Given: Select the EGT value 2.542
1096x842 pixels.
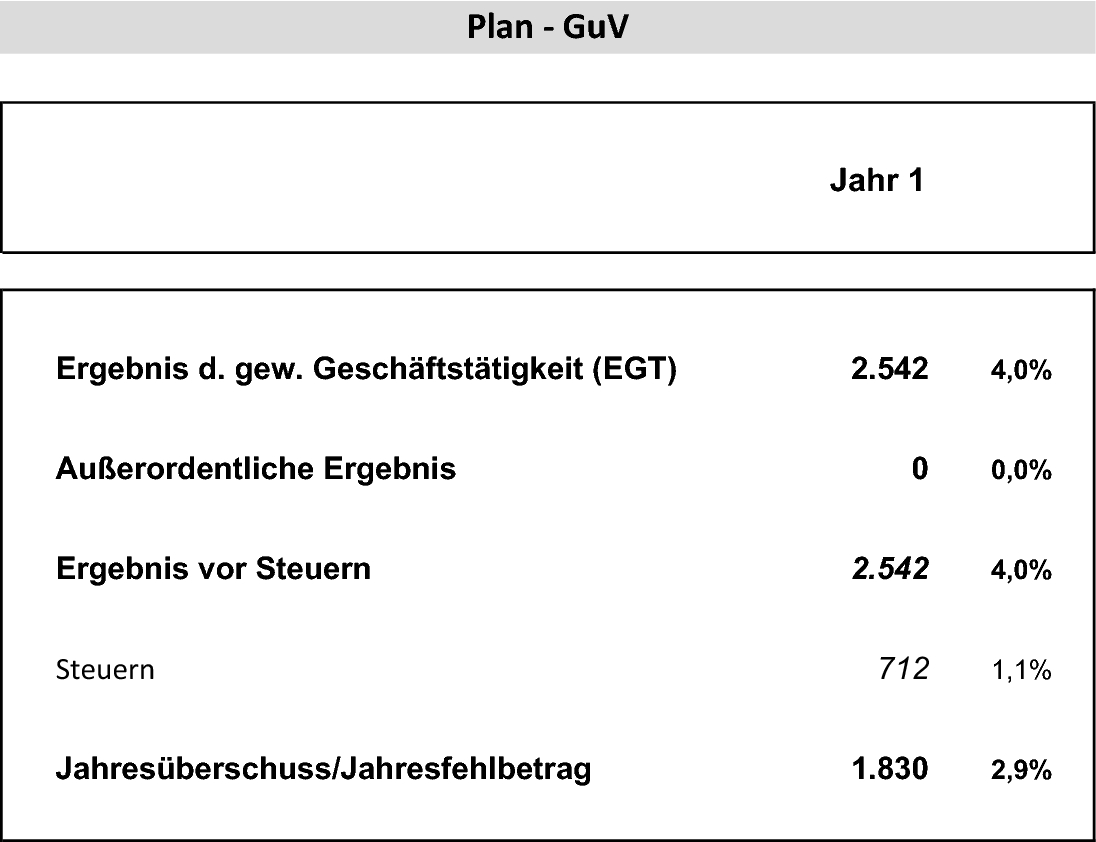Looking at the screenshot, I should click(889, 369).
